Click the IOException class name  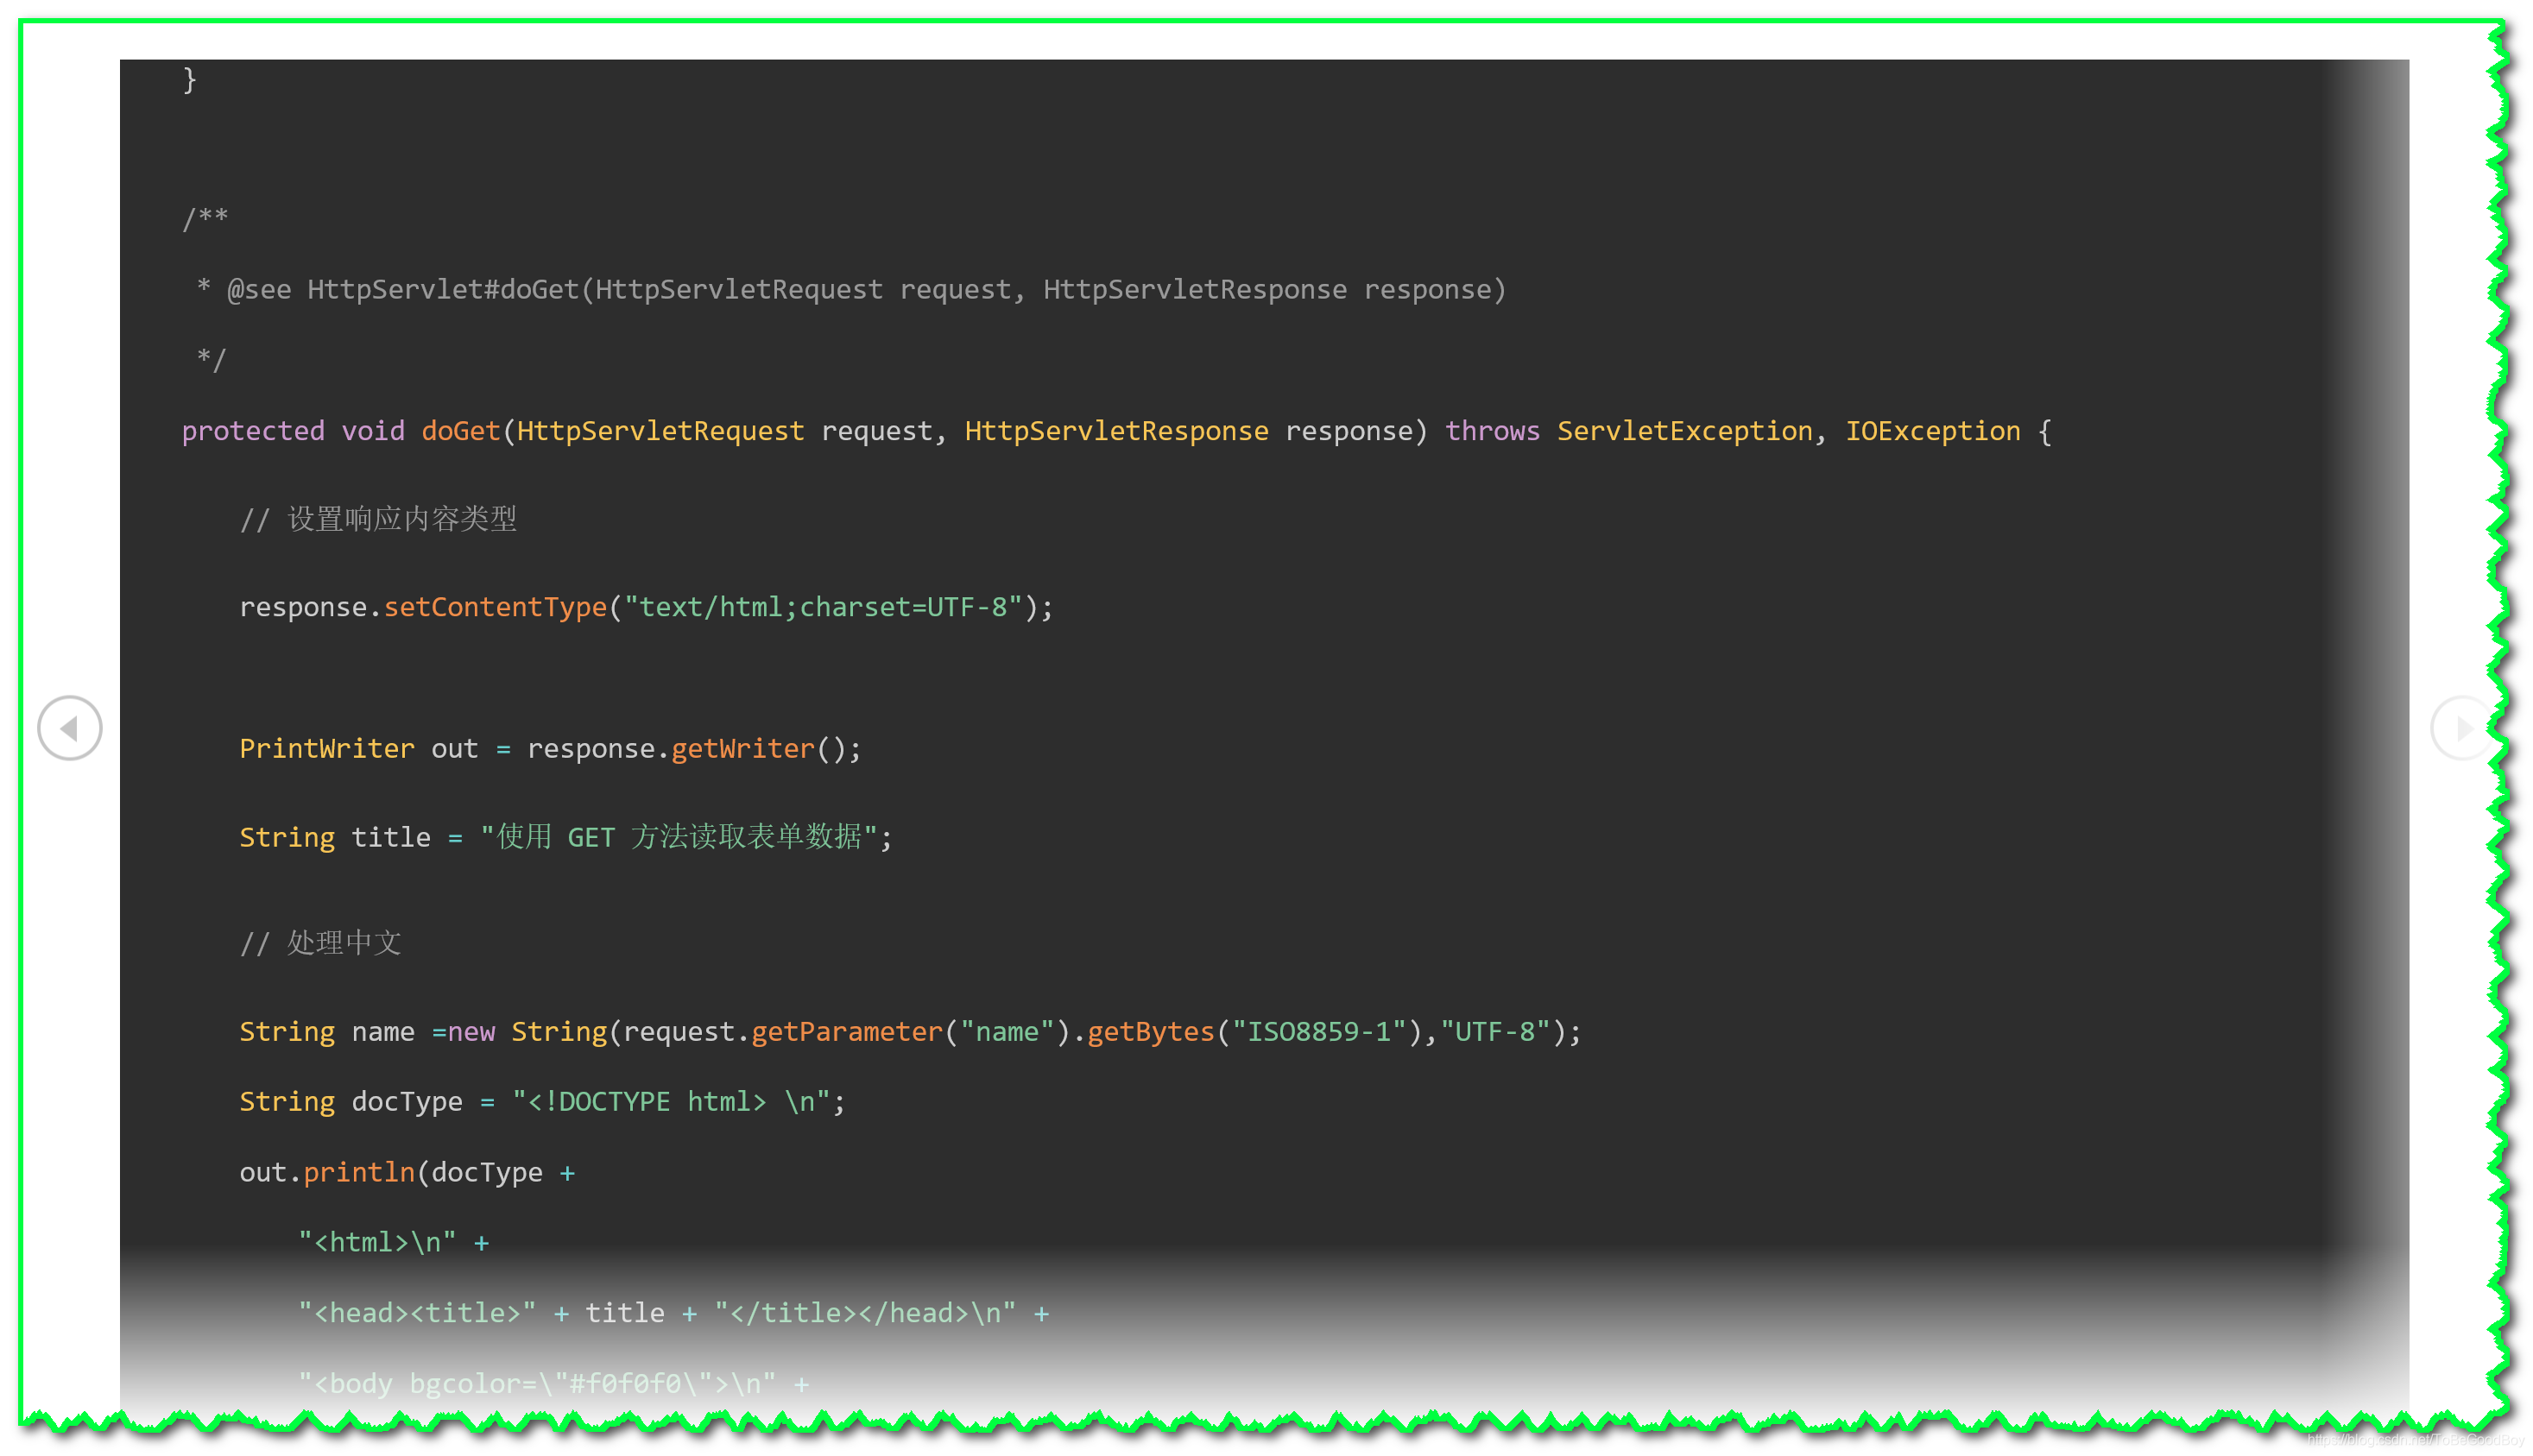tap(1932, 431)
